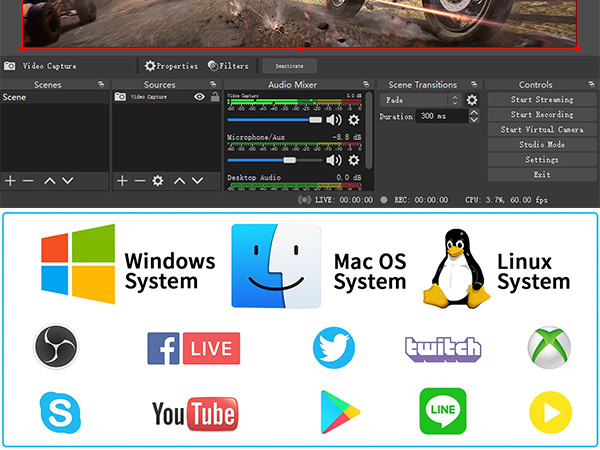The width and height of the screenshot is (600, 450).
Task: Click the Windows logo
Action: (78, 264)
